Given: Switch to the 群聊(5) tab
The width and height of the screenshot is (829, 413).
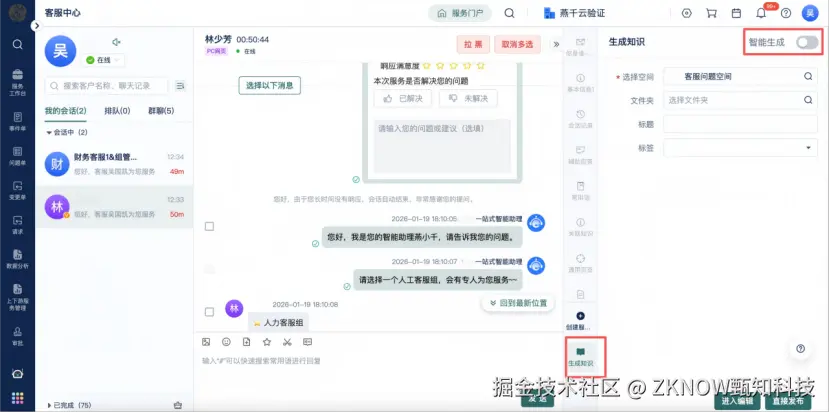Looking at the screenshot, I should coord(161,111).
